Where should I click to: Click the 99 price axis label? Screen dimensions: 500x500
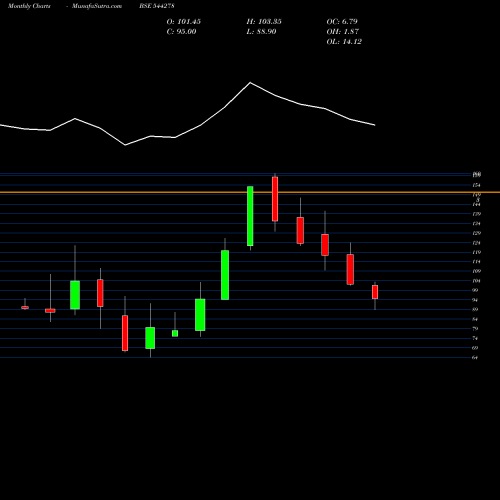coord(476,290)
